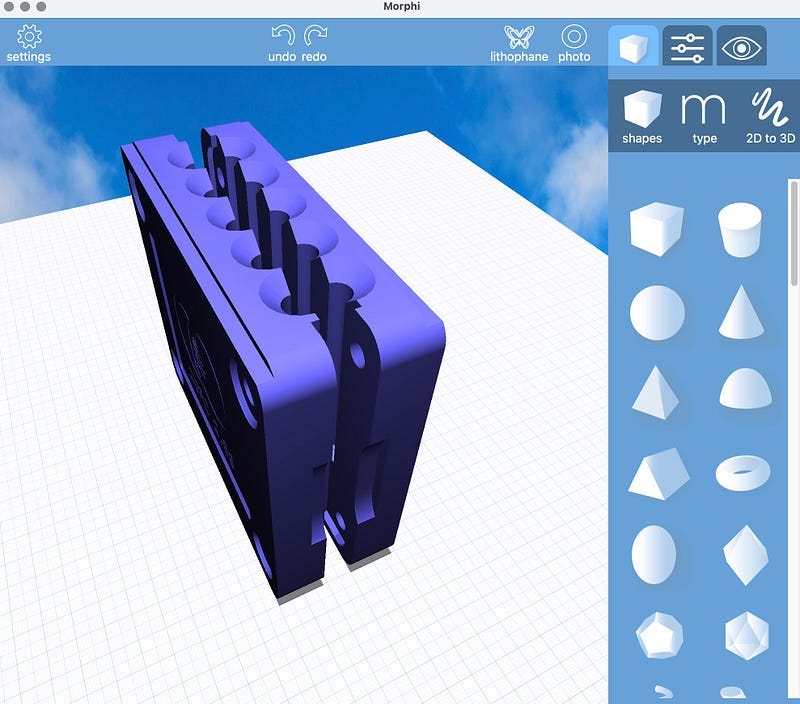
Task: Switch to the cube create tab
Action: [x=633, y=46]
